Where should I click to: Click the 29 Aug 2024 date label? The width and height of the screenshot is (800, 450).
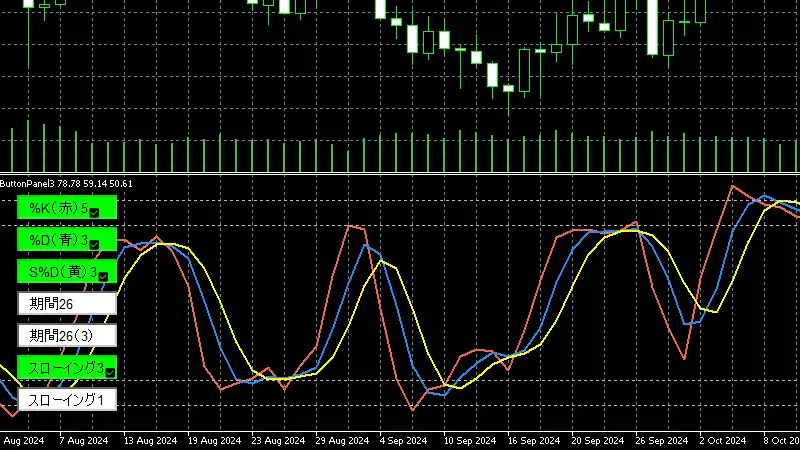coord(342,441)
